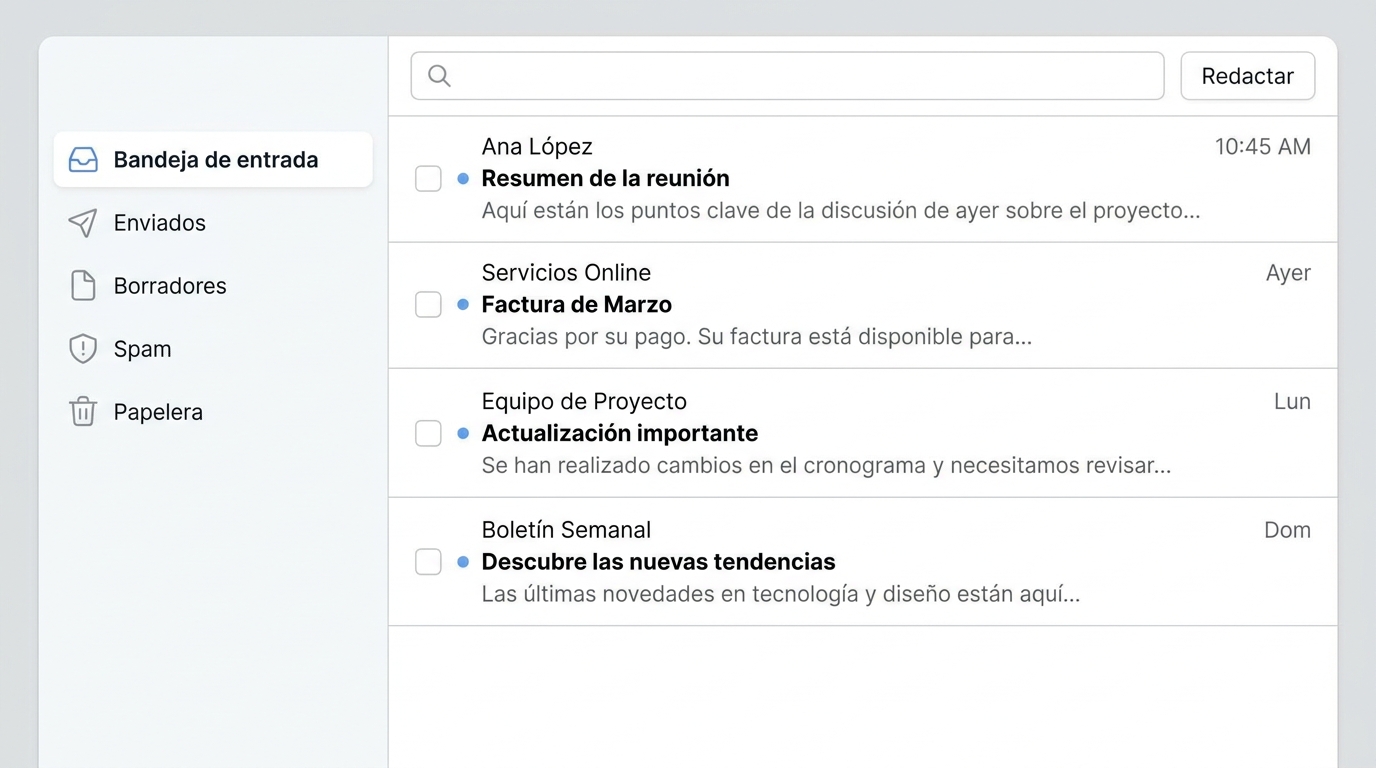Viewport: 1376px width, 768px height.
Task: Click the paper plane icon beside Enviados
Action: (83, 223)
